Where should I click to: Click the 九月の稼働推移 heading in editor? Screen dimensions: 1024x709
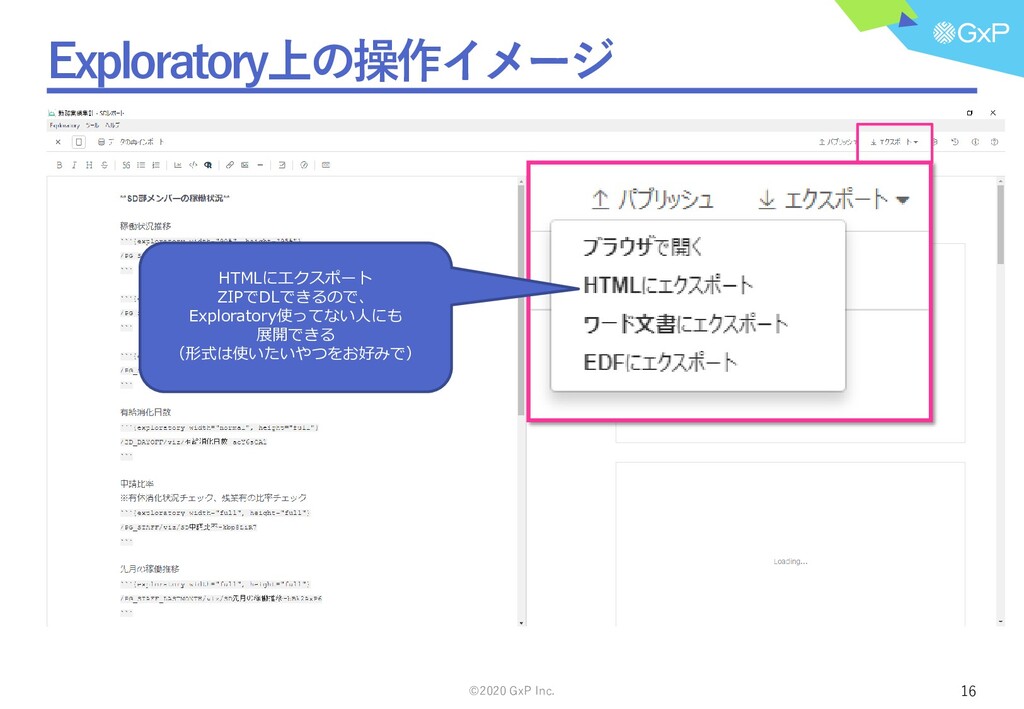tap(150, 569)
